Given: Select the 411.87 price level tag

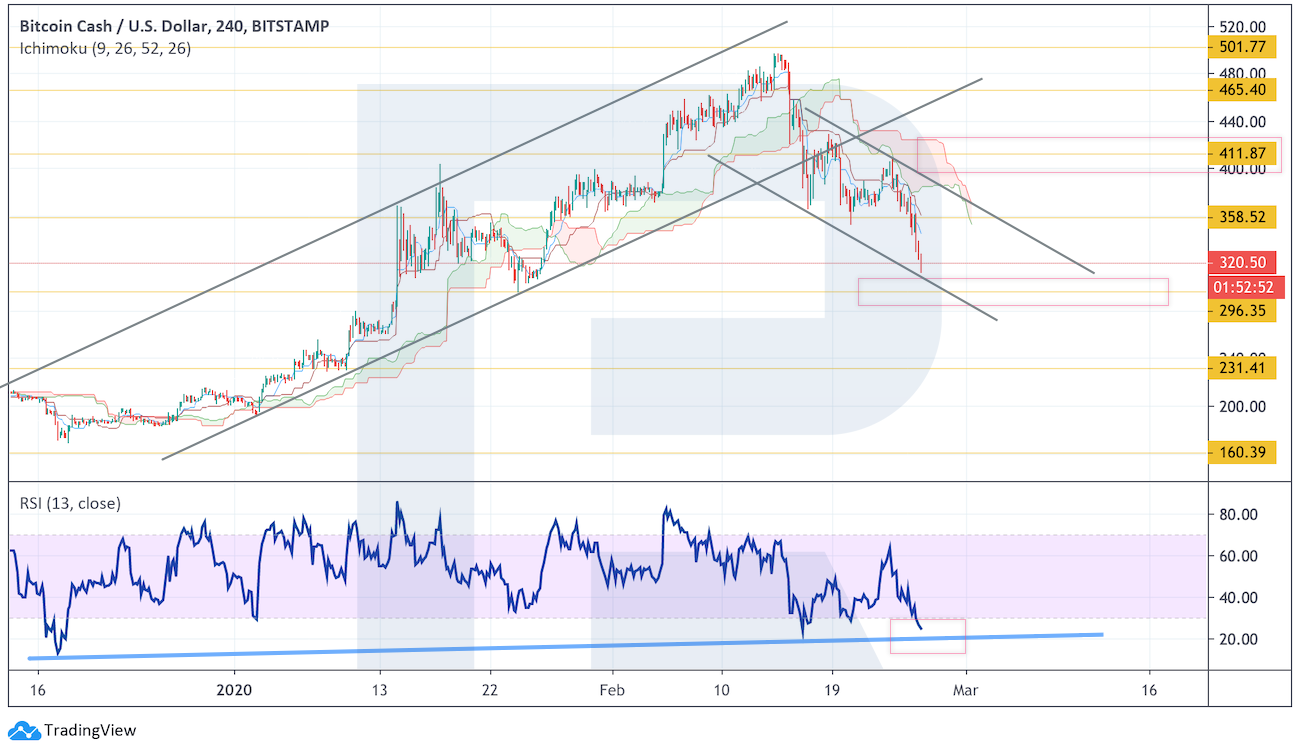Looking at the screenshot, I should coord(1242,154).
